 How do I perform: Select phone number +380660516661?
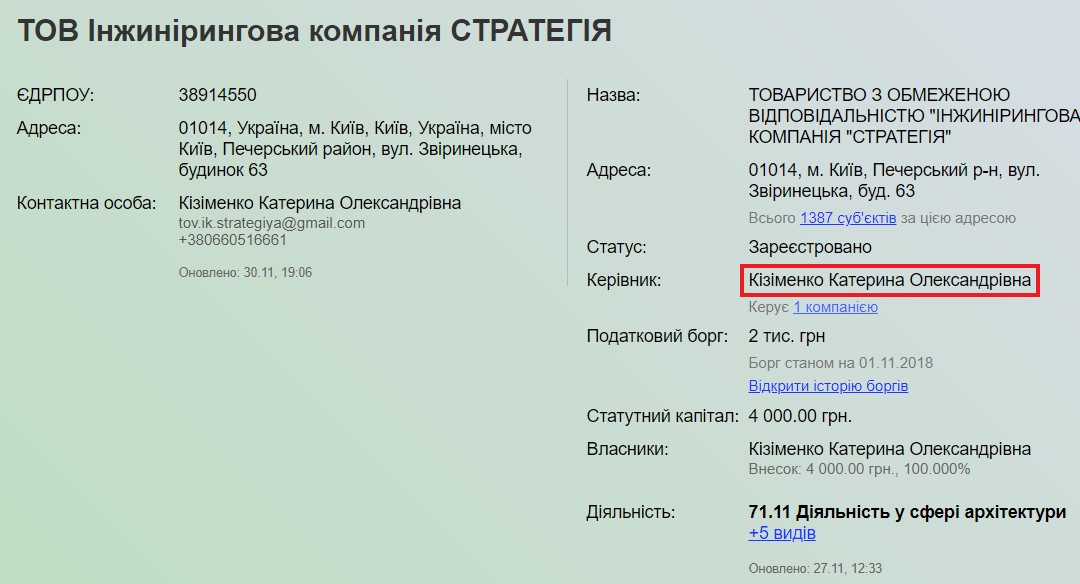coord(232,240)
